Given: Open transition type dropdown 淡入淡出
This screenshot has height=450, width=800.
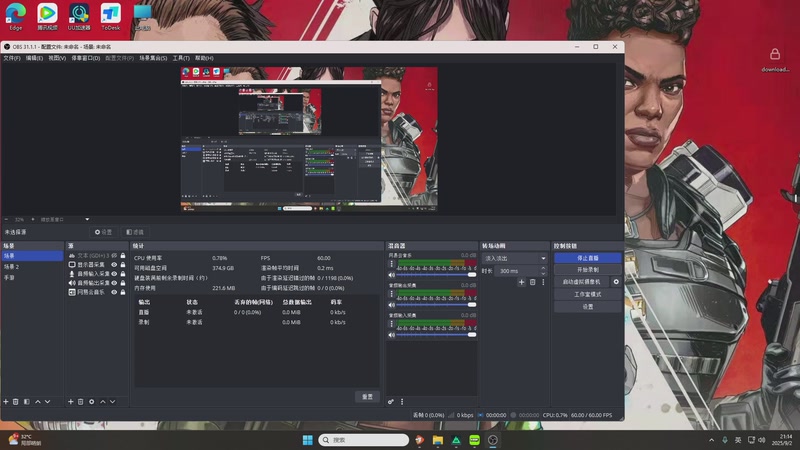Looking at the screenshot, I should coord(514,258).
